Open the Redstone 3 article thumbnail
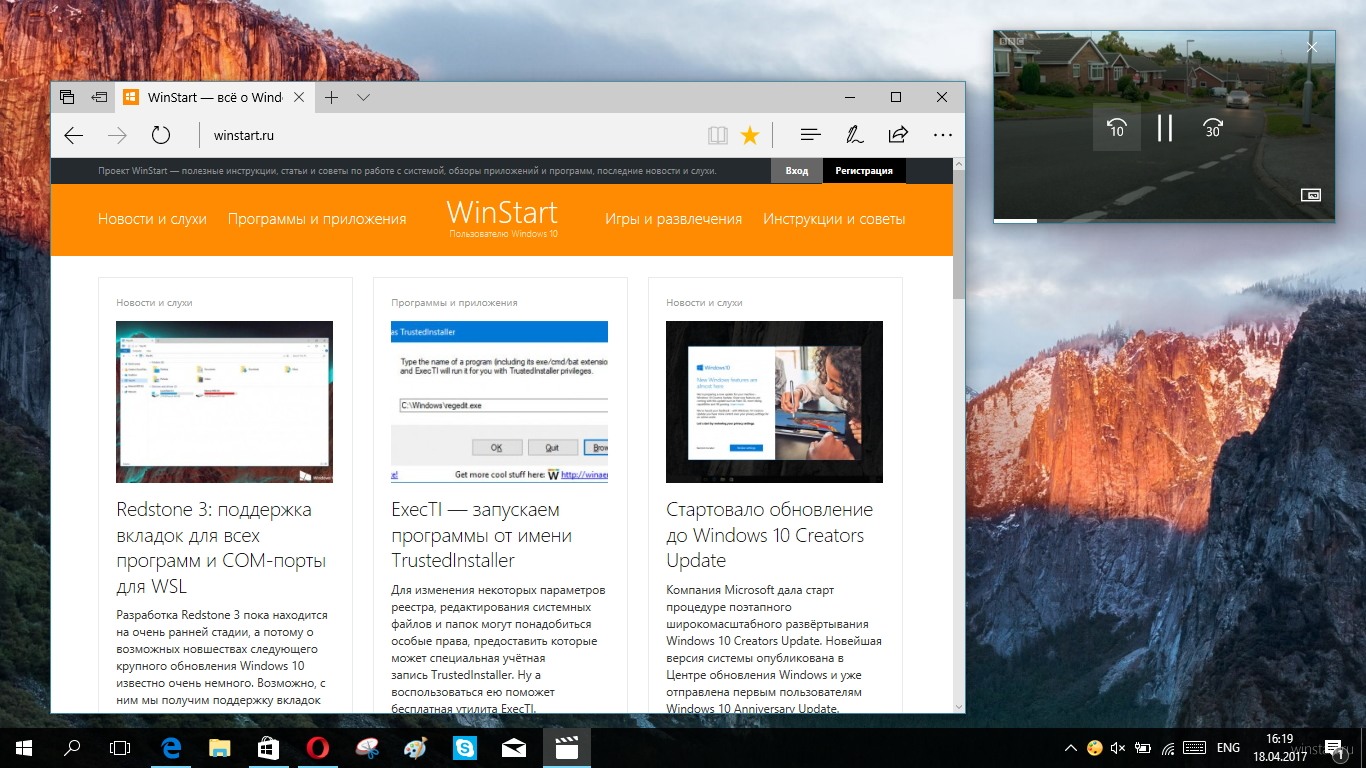 pyautogui.click(x=224, y=402)
